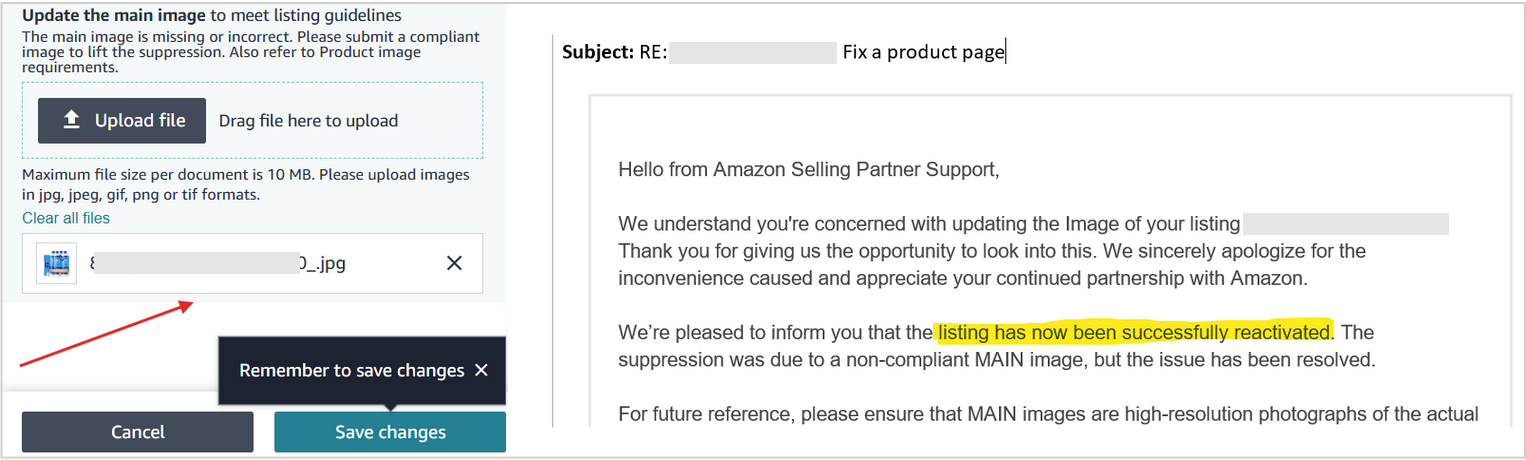Click the uploaded image thumbnail icon
This screenshot has height=460, width=1526.
pos(57,264)
